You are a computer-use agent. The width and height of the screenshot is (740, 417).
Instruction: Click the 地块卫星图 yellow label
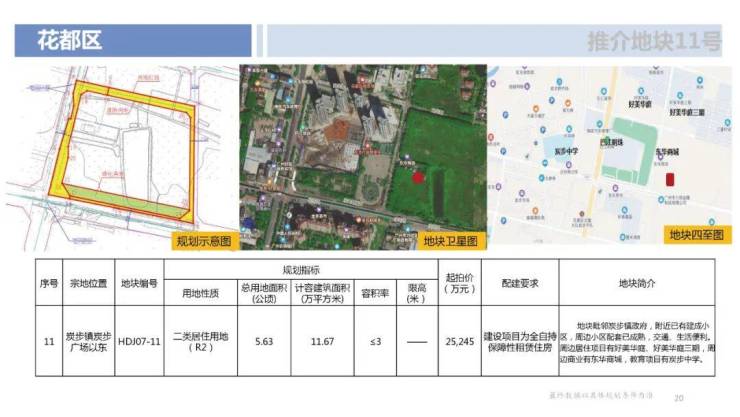451,241
